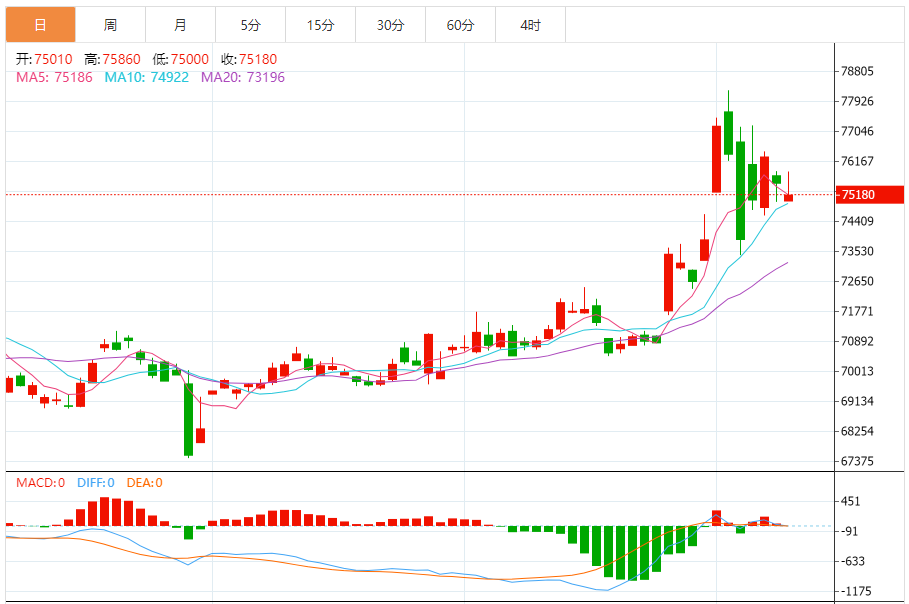Click the 开:75010 open price value

point(44,59)
